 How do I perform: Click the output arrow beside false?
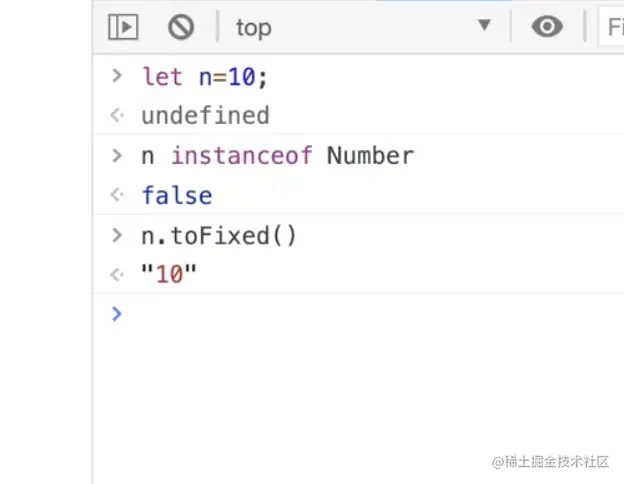pyautogui.click(x=117, y=195)
